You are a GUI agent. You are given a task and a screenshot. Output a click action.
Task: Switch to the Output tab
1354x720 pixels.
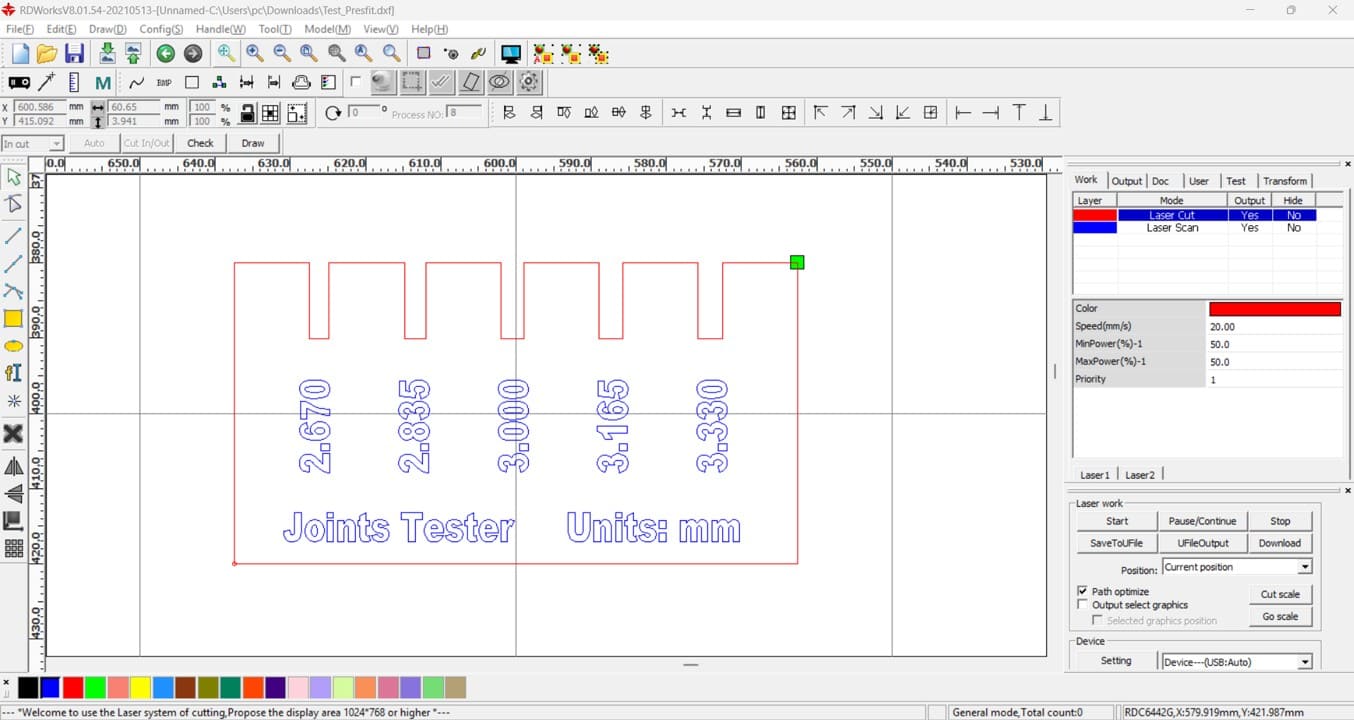pos(1126,181)
